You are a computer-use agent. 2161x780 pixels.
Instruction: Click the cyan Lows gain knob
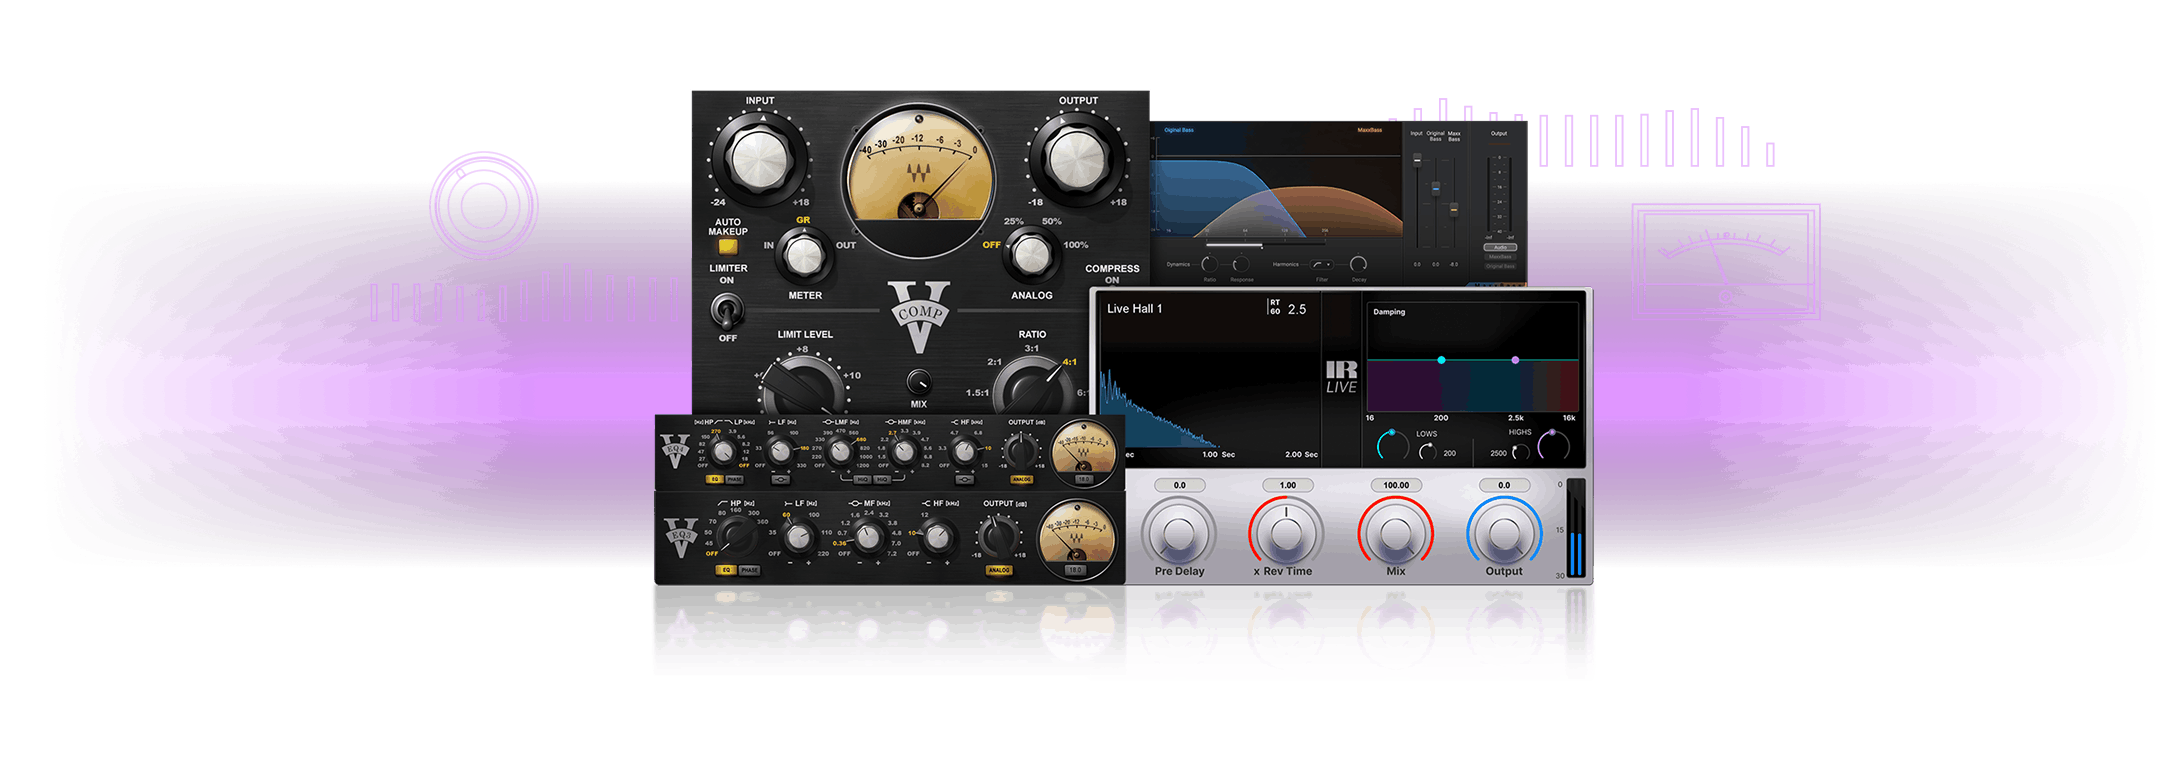click(x=1392, y=446)
